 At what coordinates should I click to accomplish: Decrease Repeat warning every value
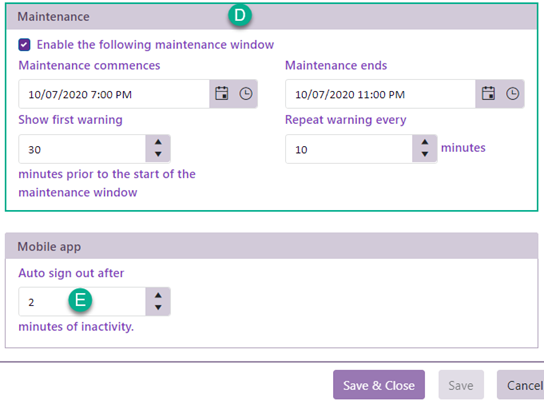(425, 154)
